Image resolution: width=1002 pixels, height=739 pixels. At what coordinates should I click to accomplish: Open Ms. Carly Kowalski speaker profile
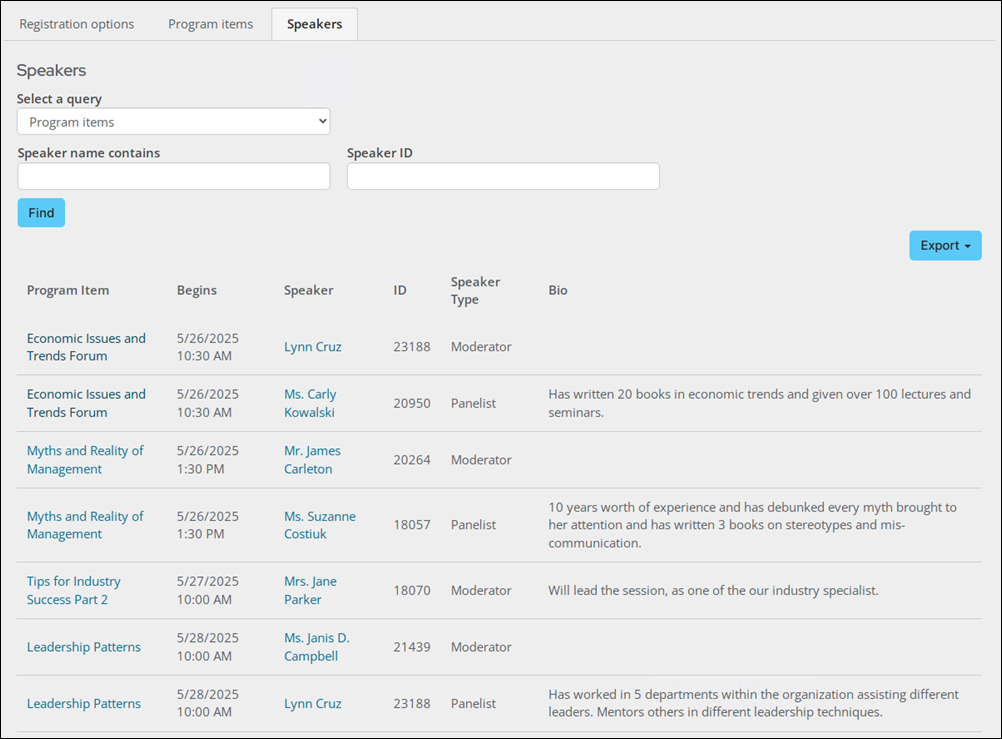pos(310,403)
